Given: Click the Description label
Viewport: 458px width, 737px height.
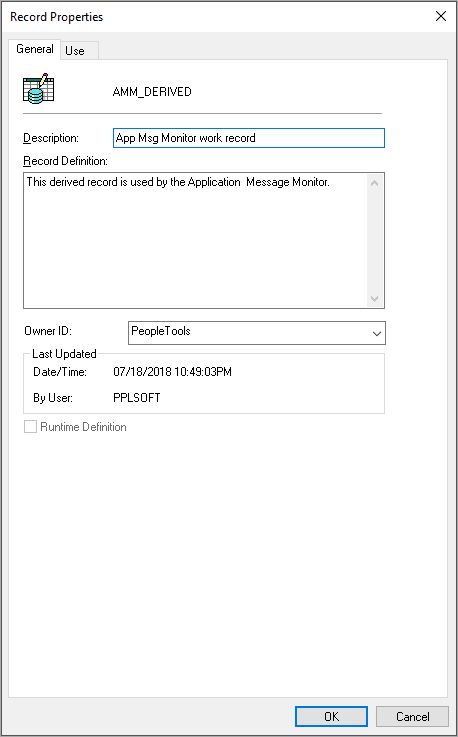Looking at the screenshot, I should (51, 138).
